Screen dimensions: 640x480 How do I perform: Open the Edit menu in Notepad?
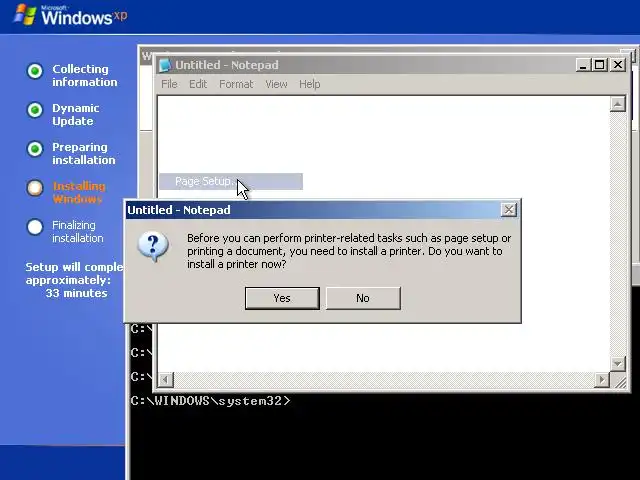coord(198,84)
